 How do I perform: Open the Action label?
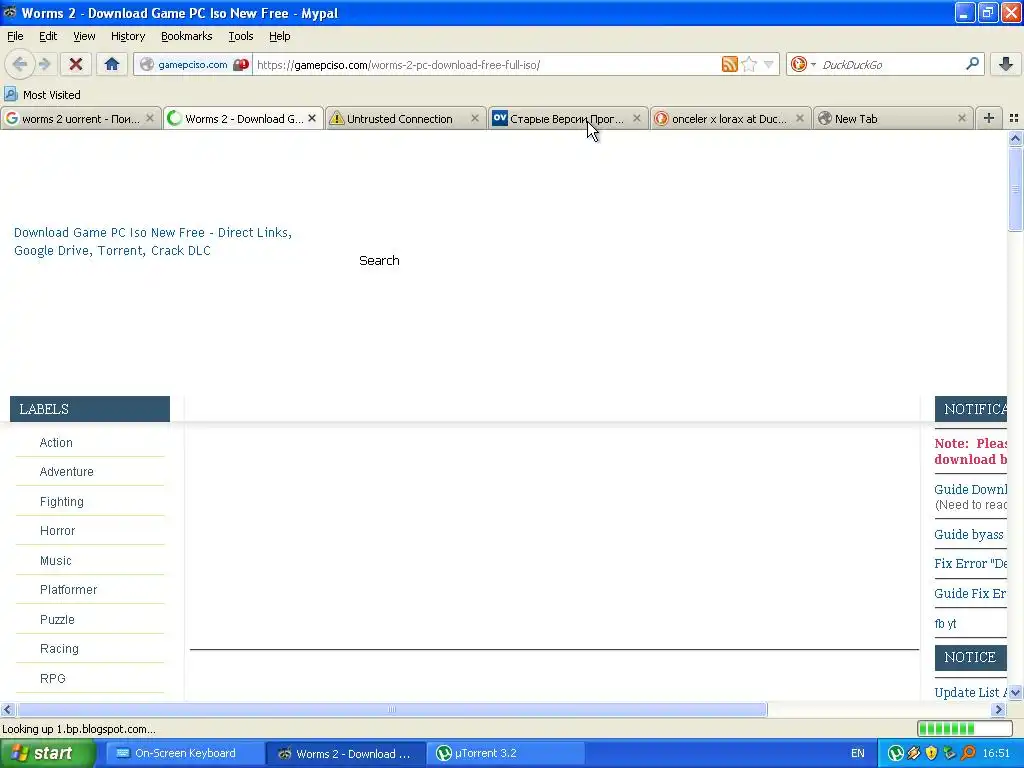point(56,442)
